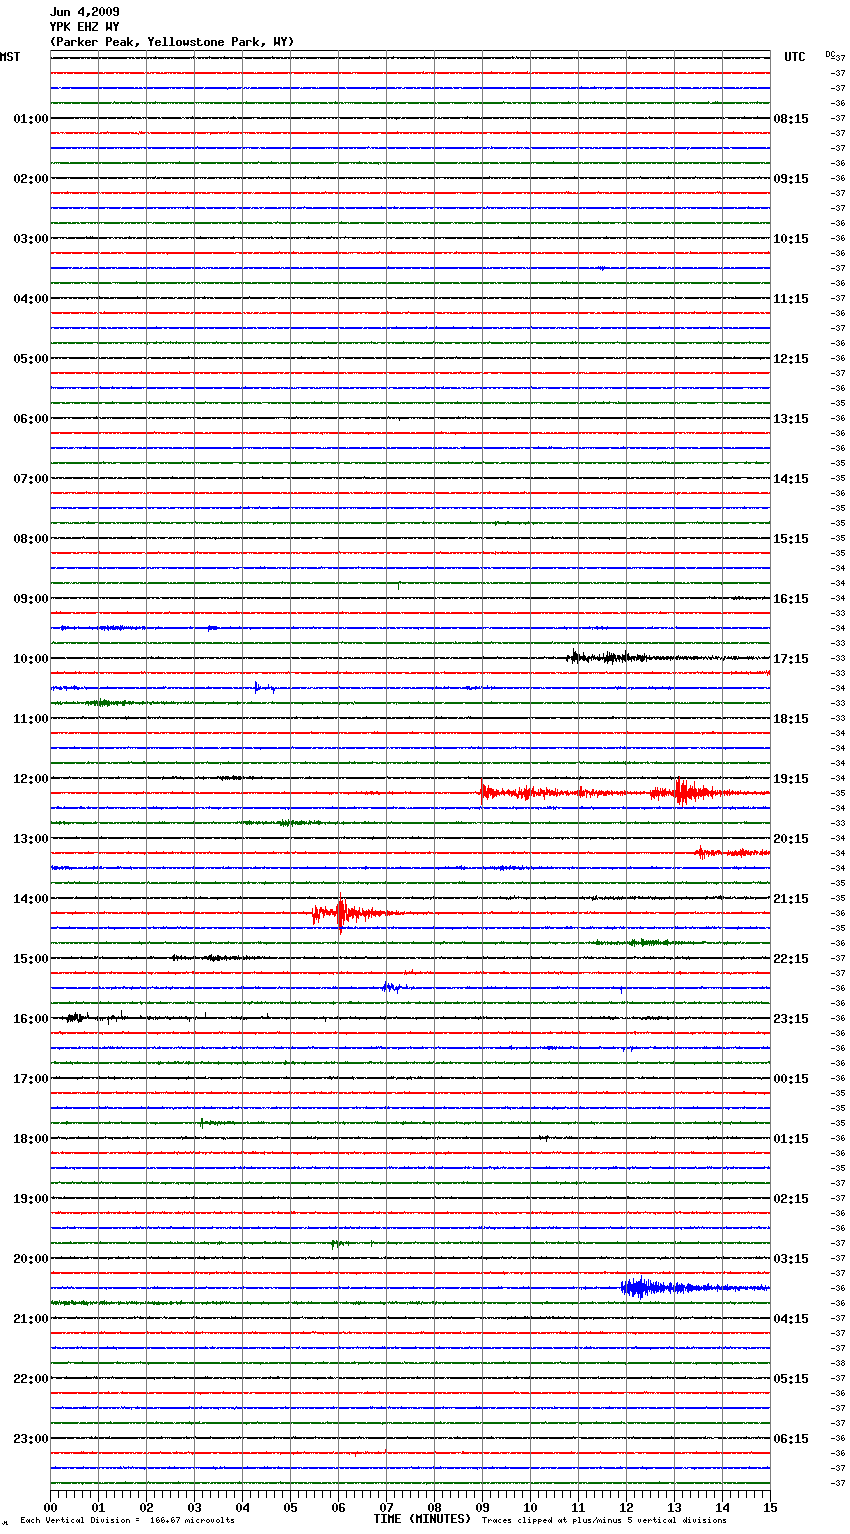
Task: Click the "UTC" axis header
Action: click(795, 57)
